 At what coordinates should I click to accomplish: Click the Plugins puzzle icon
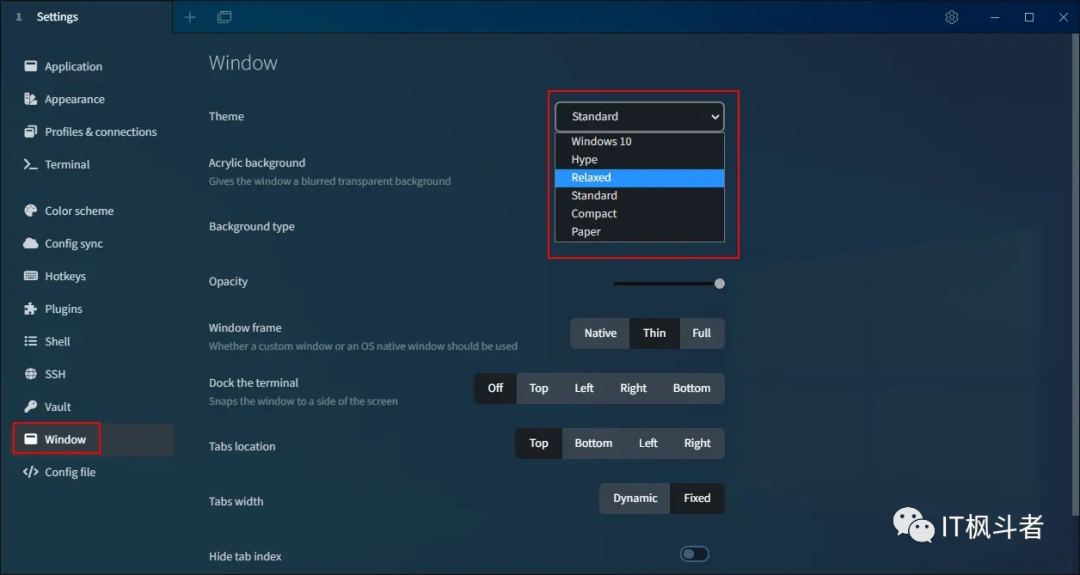coord(30,309)
